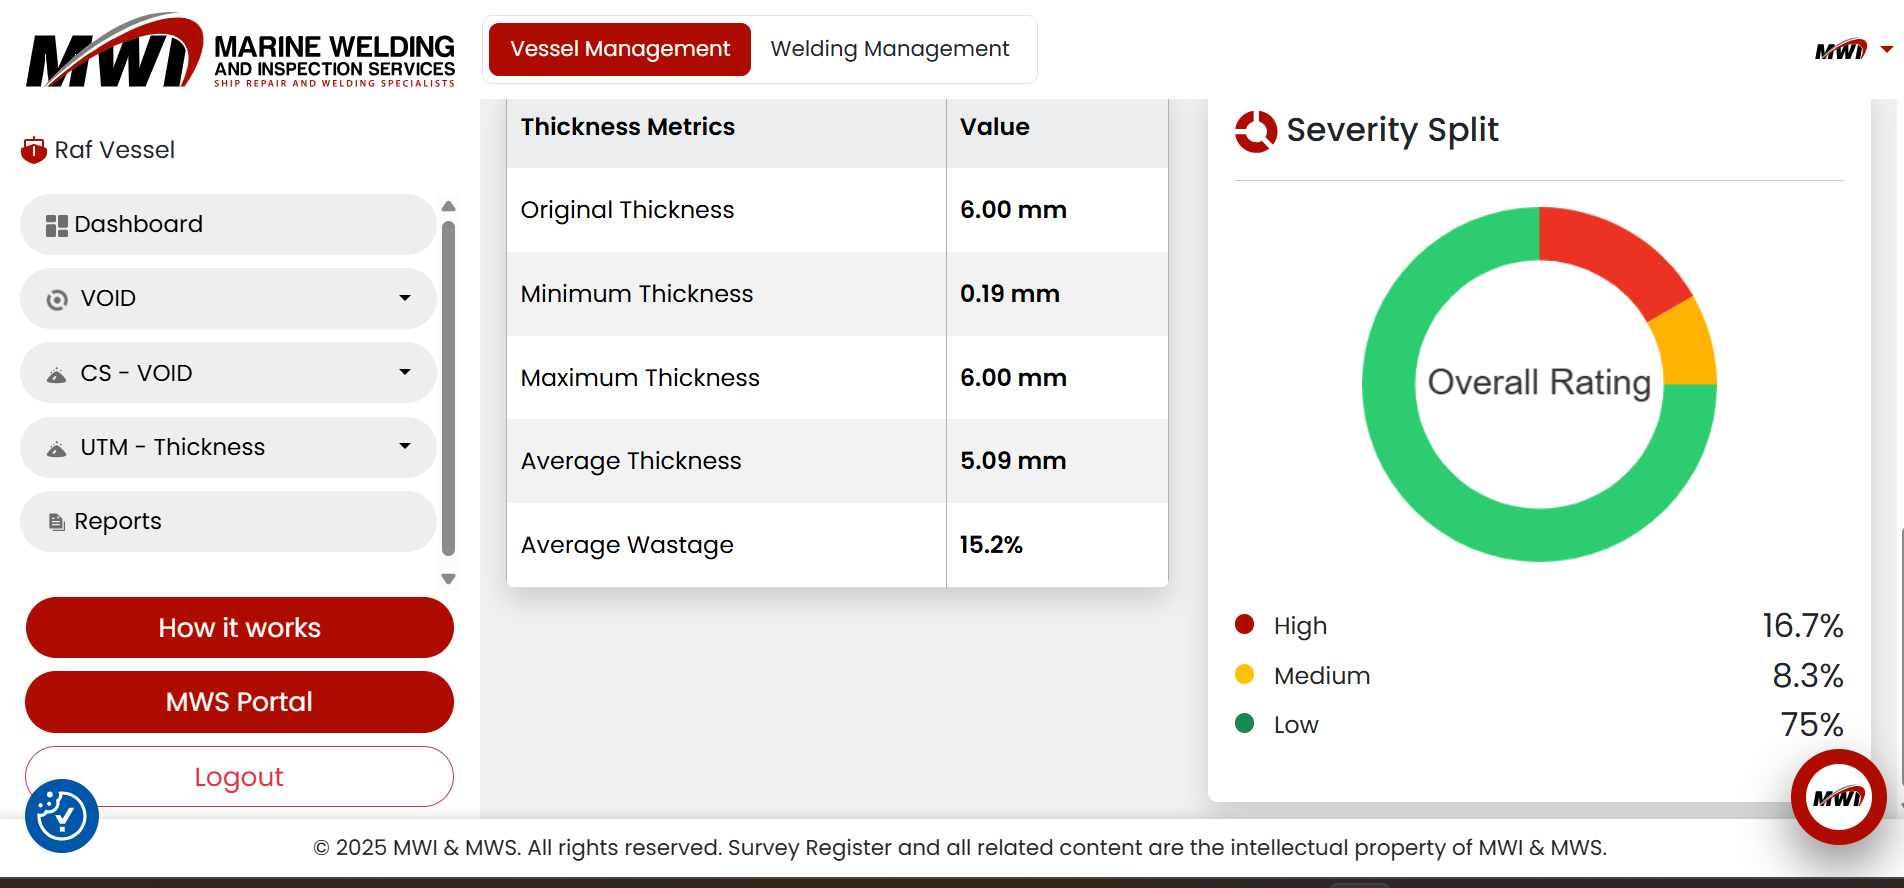Click the Thickness Metrics column header
This screenshot has width=1904, height=888.
click(628, 127)
